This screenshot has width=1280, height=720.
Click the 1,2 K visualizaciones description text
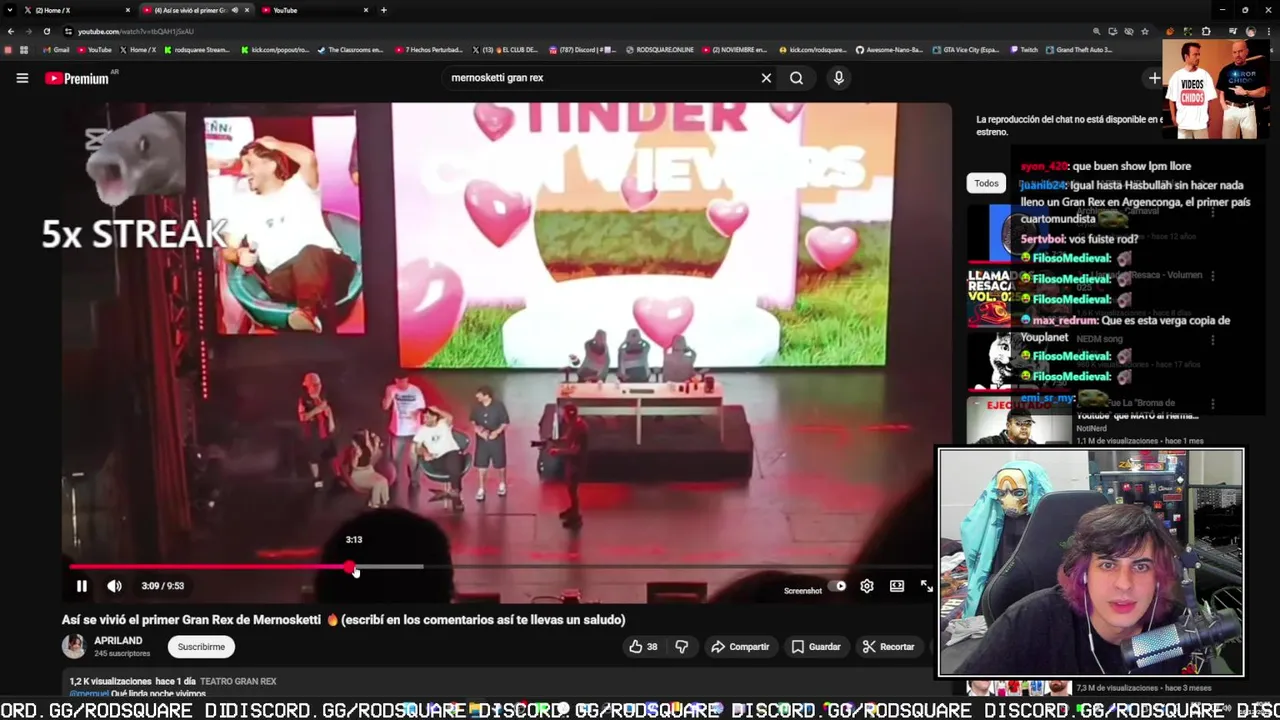tap(110, 681)
